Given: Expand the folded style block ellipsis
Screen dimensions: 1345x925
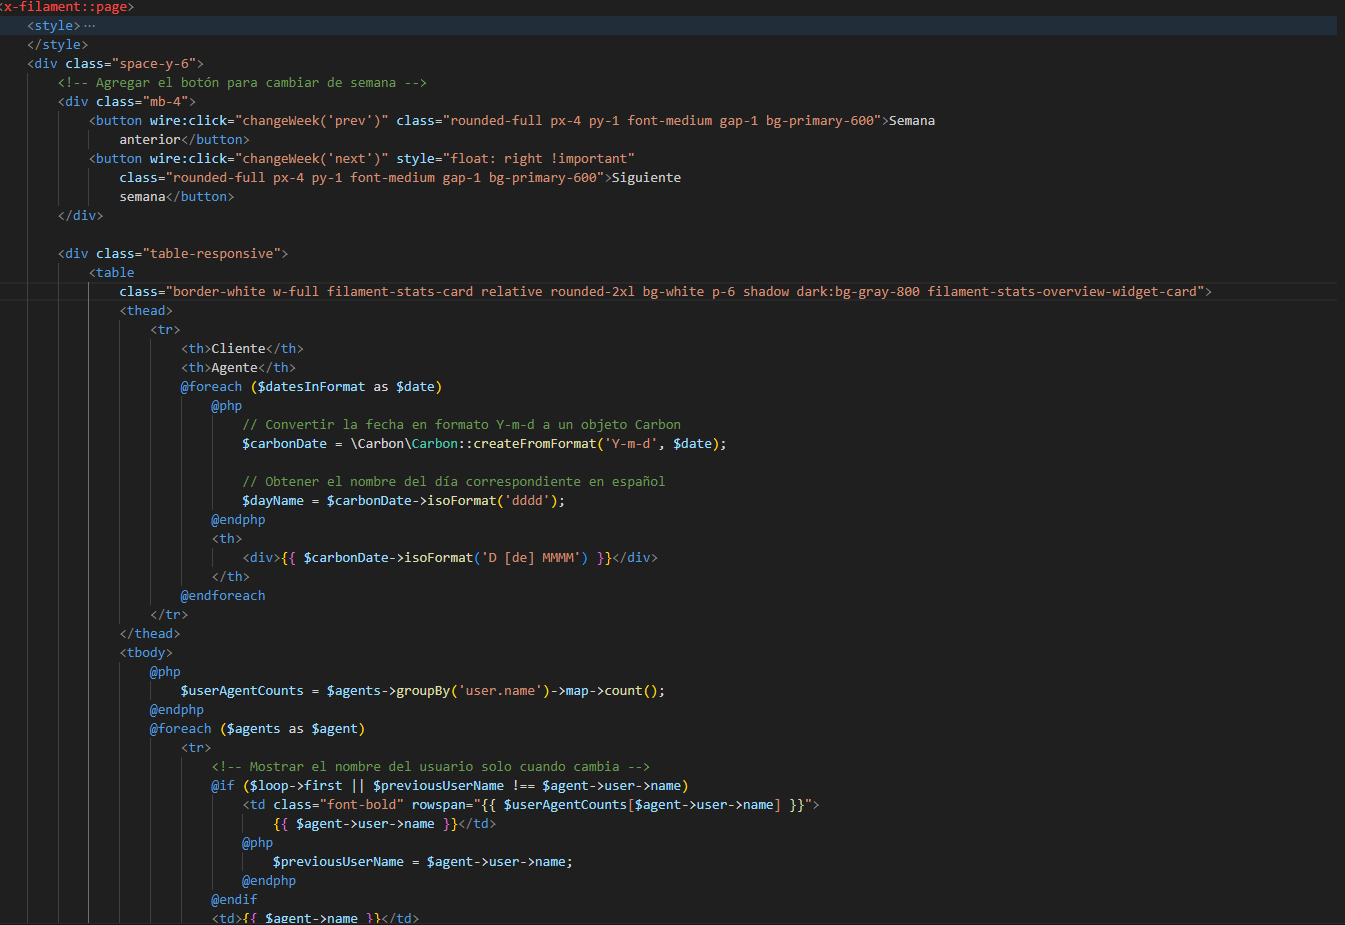Looking at the screenshot, I should (x=90, y=26).
